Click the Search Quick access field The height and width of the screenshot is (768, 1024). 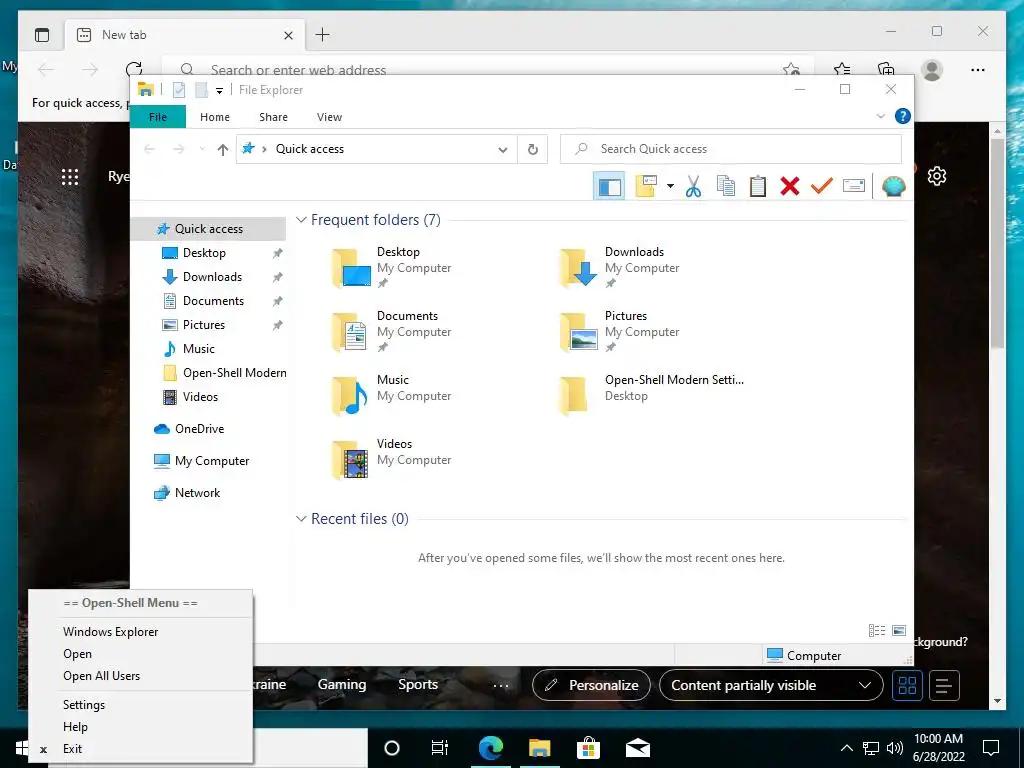[731, 149]
